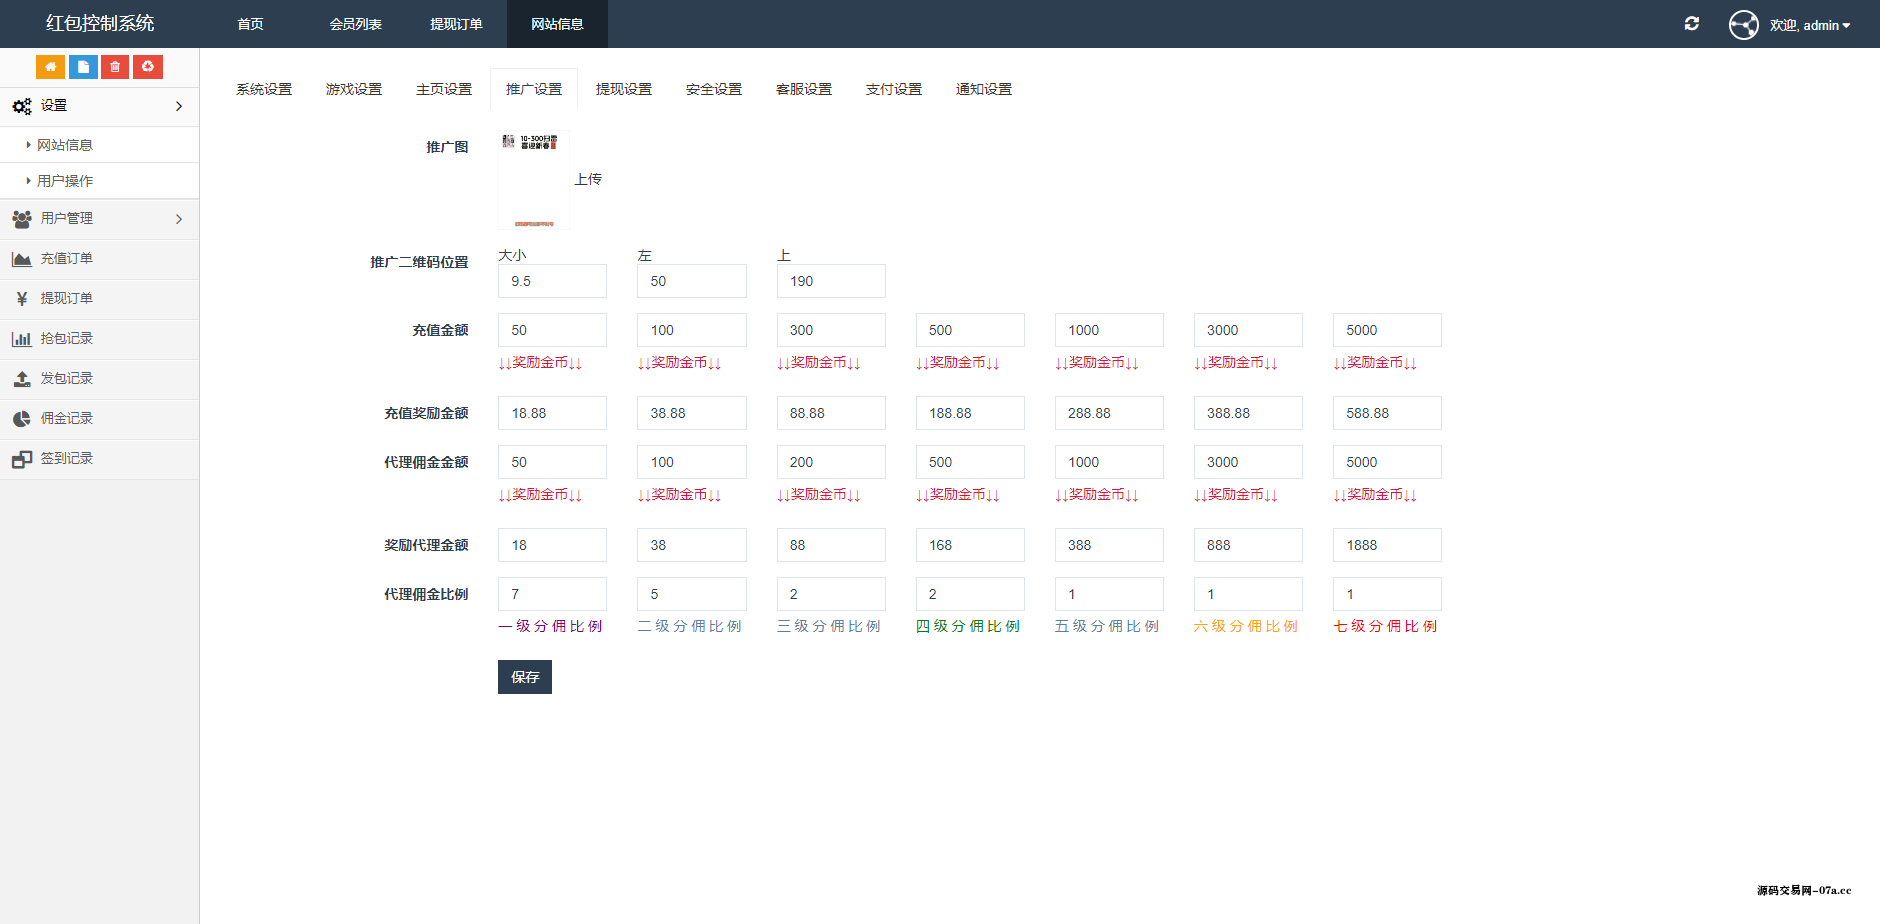
Task: Expand the 用户管理 sidebar menu
Action: coord(99,219)
